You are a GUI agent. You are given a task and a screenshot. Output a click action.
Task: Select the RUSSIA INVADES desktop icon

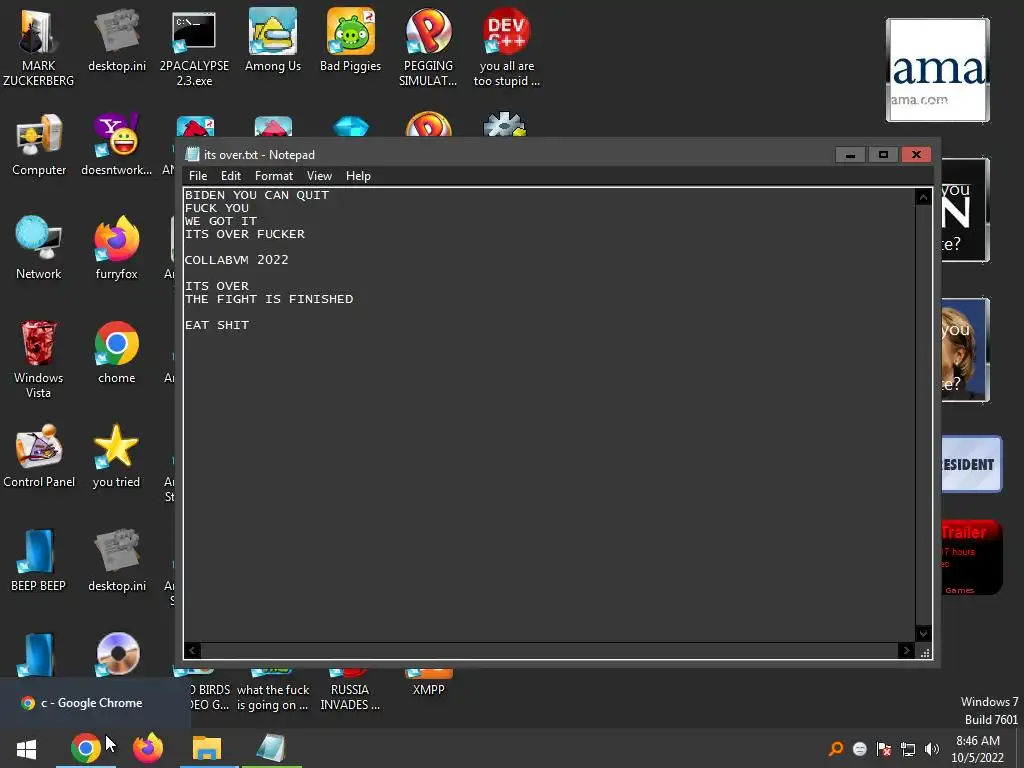350,692
